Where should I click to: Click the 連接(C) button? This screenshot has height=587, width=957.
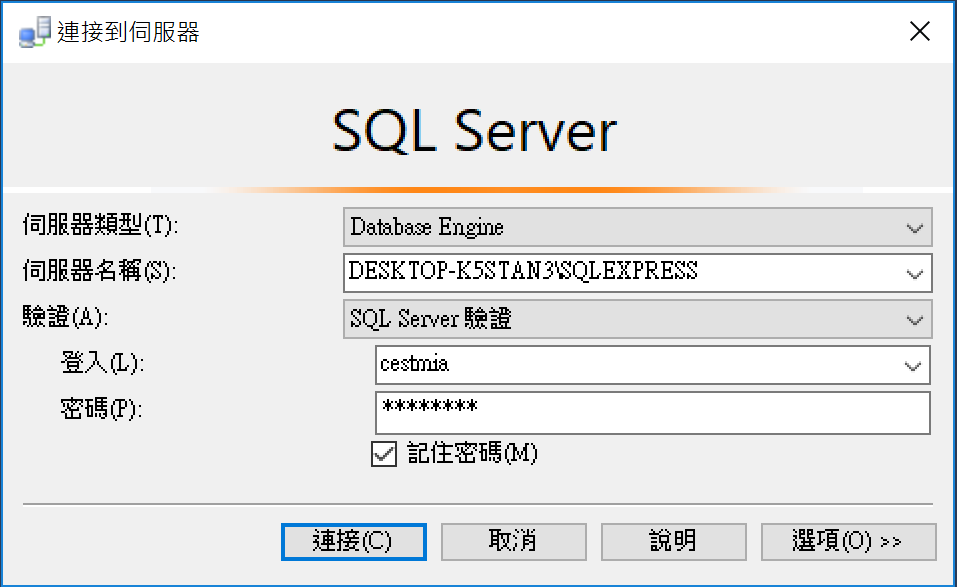(353, 541)
